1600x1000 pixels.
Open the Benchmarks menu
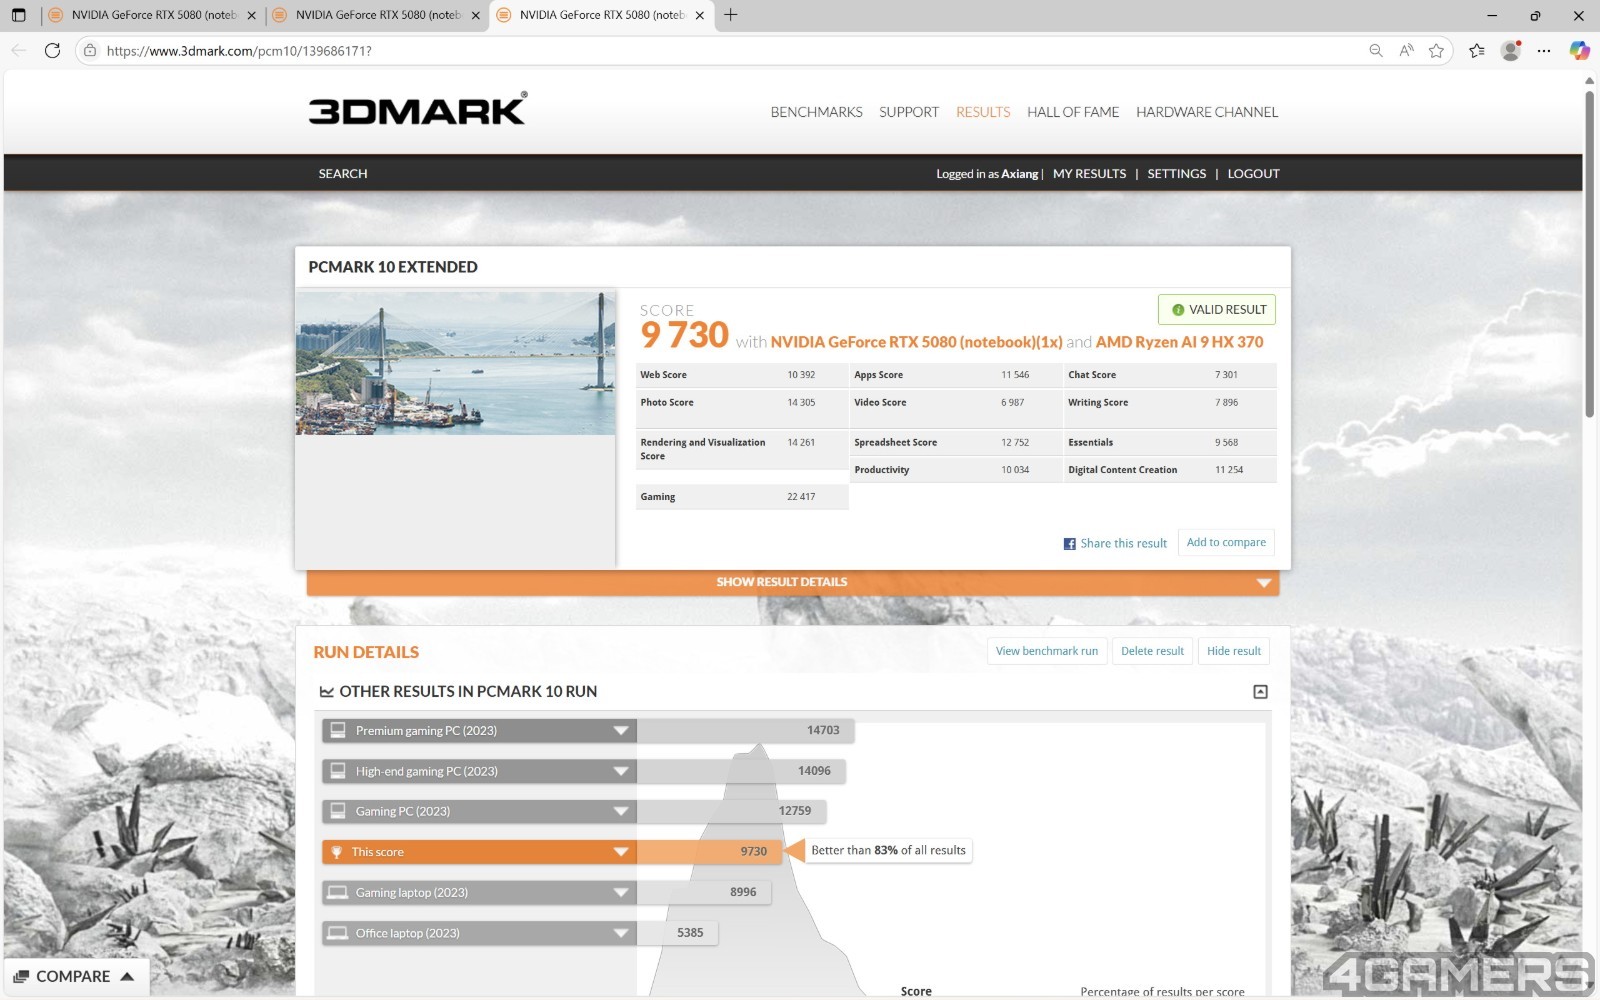point(816,112)
